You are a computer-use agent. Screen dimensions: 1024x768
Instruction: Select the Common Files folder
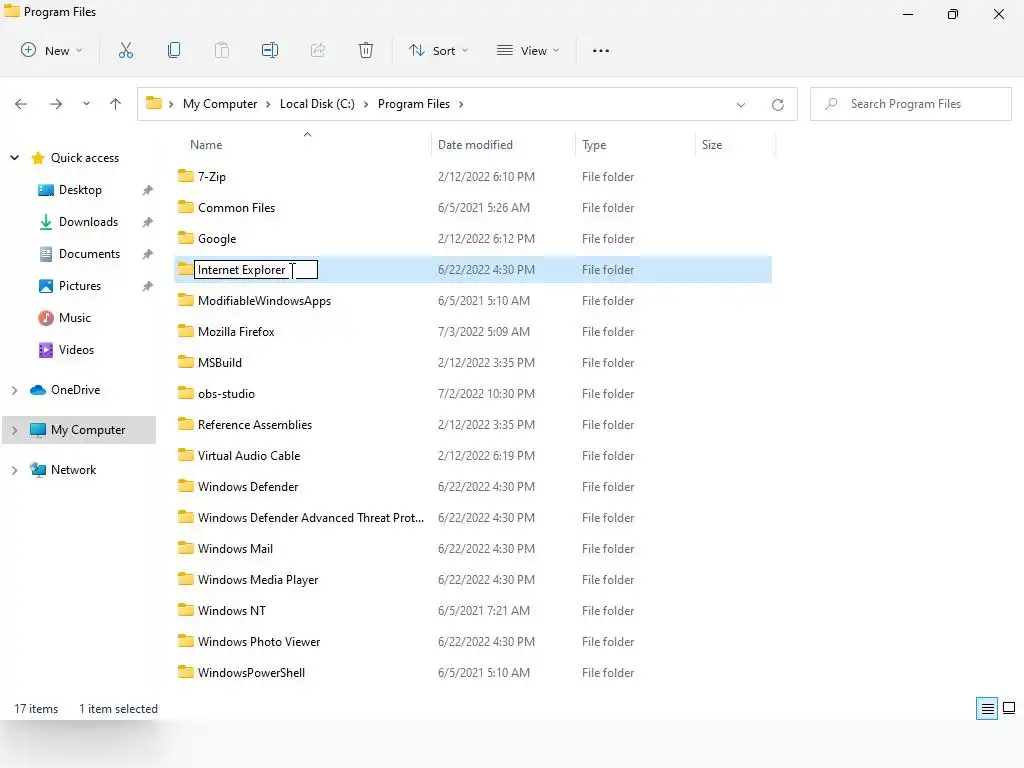pyautogui.click(x=236, y=208)
